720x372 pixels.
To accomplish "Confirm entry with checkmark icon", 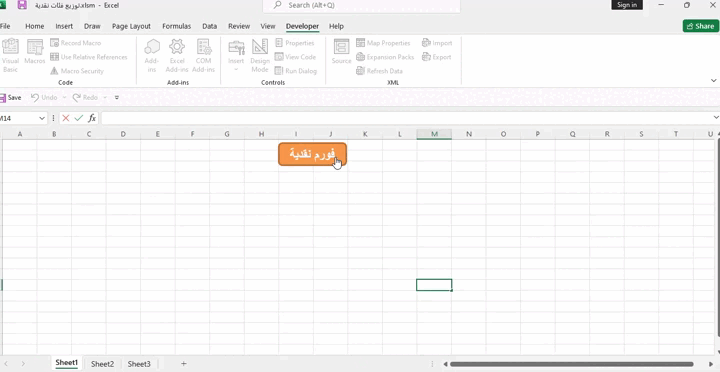I will point(79,118).
